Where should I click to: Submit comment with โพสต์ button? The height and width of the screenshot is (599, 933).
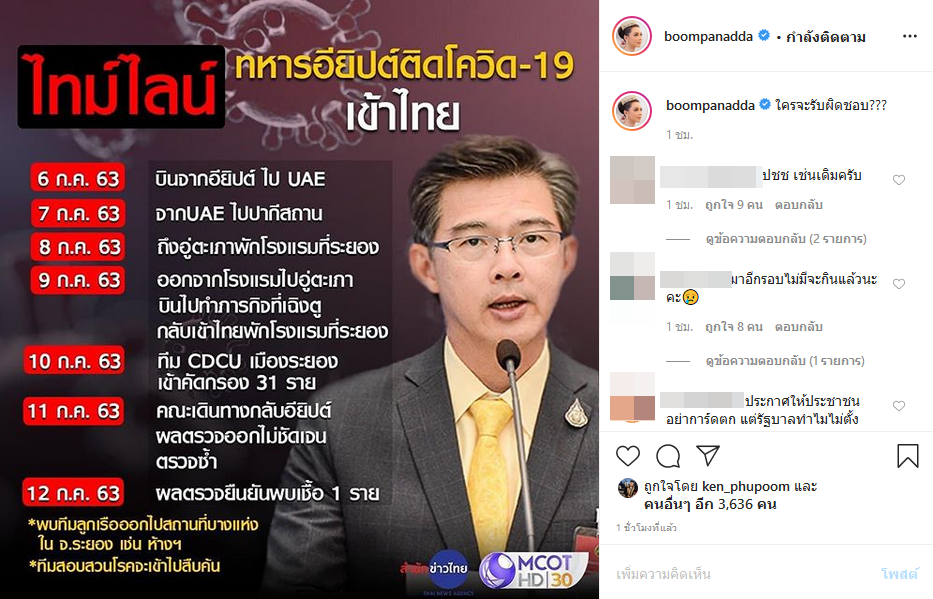pyautogui.click(x=899, y=574)
